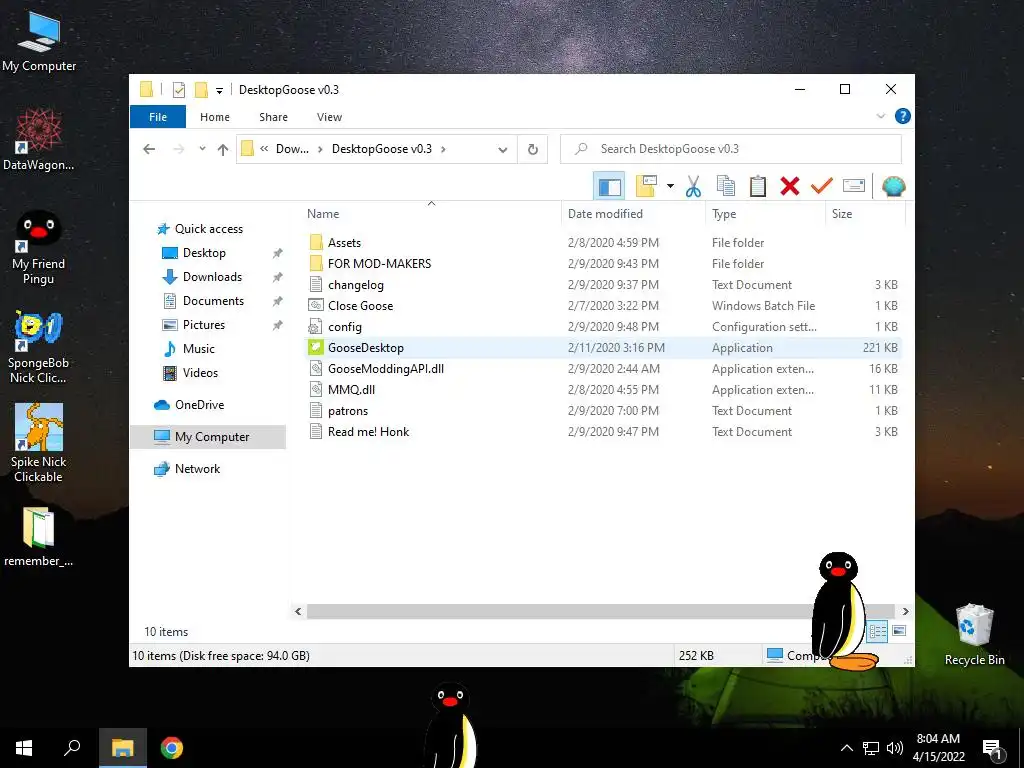Open the new folder icon's dropdown arrow
The image size is (1024, 768).
[670, 186]
